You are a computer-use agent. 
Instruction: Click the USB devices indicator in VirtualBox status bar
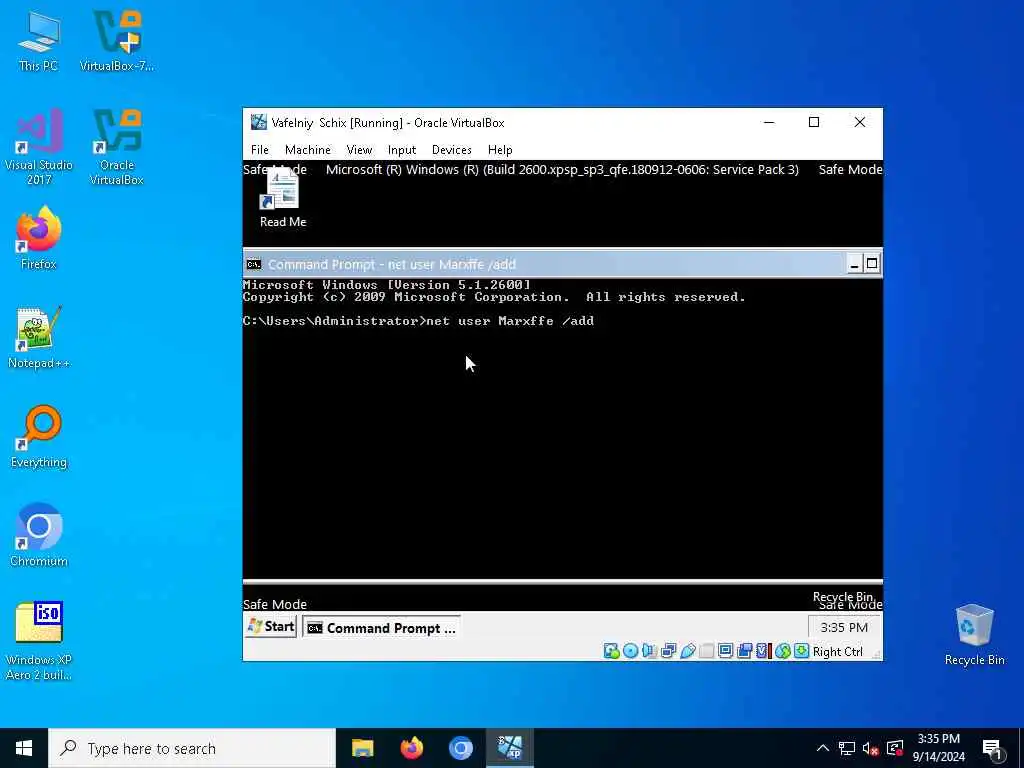[x=687, y=651]
